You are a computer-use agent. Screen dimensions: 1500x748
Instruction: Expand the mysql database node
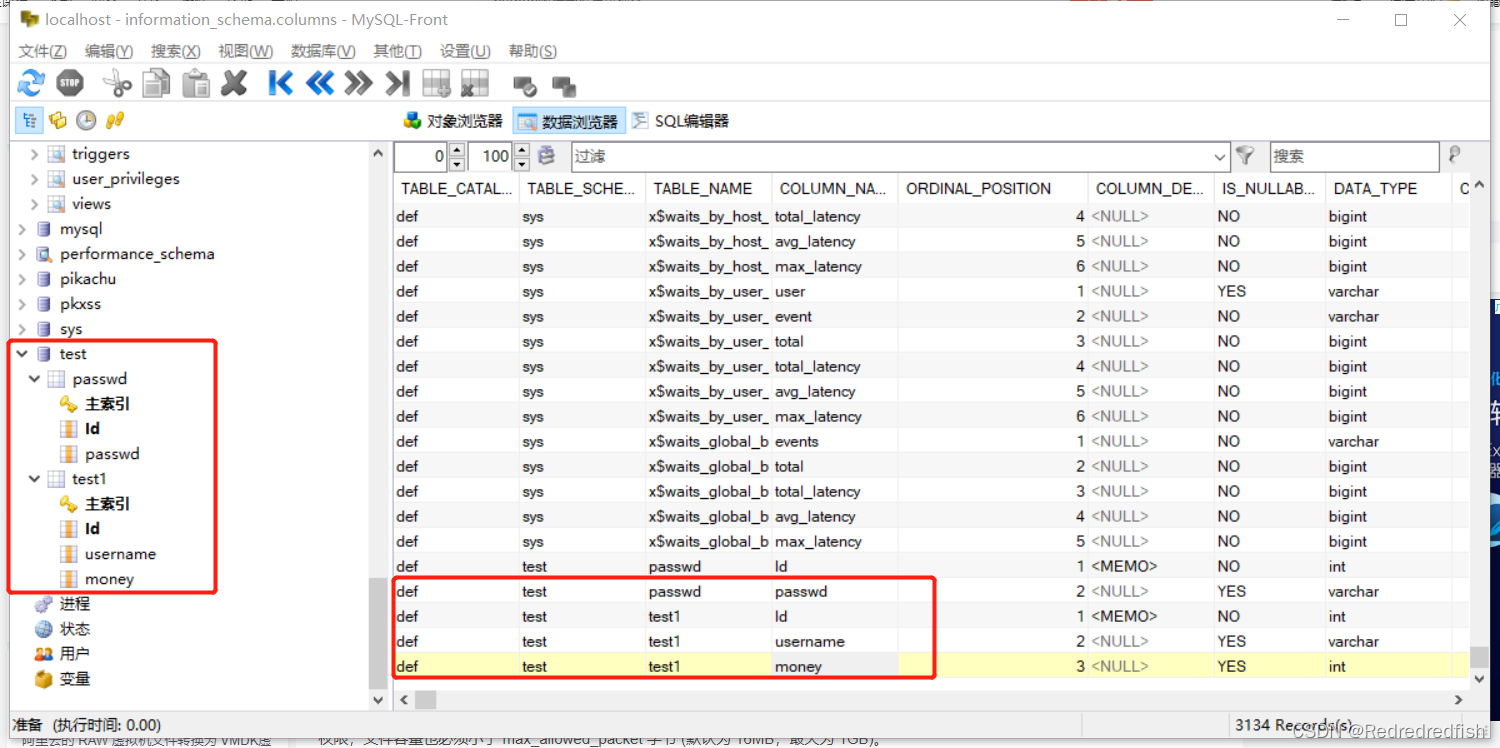[22, 229]
